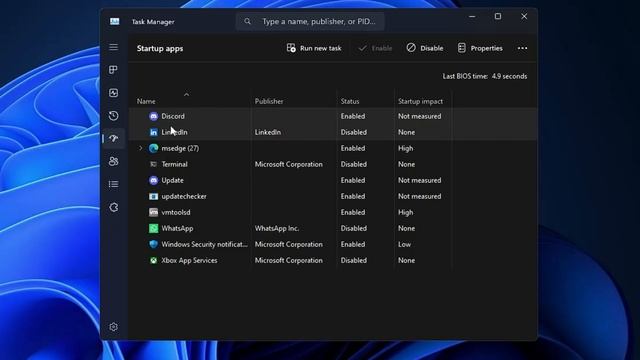Open the hamburger navigation menu
This screenshot has height=360, width=640.
point(113,47)
